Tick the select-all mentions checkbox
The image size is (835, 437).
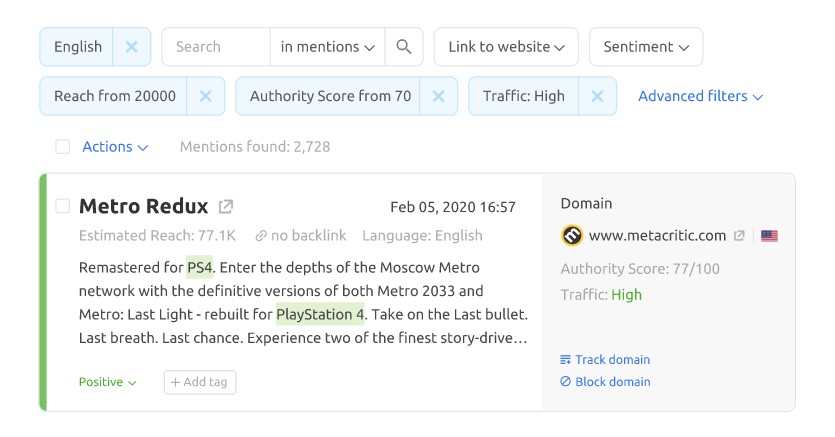coord(63,146)
